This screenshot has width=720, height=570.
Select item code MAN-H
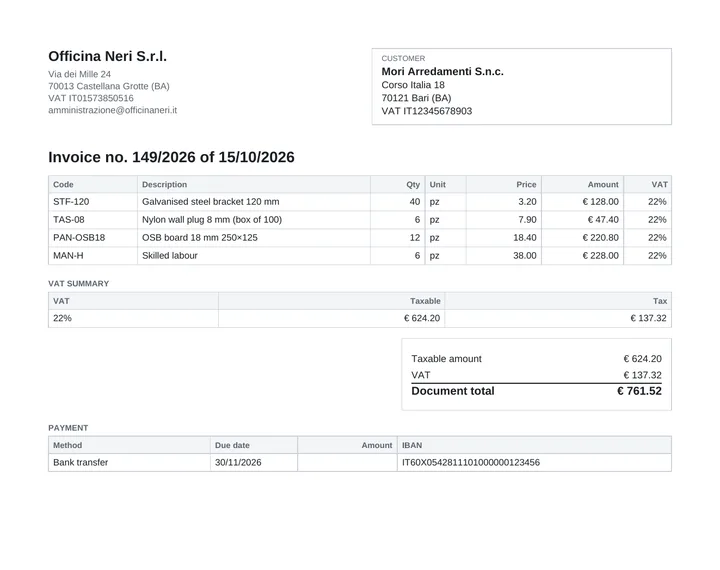coord(68,255)
